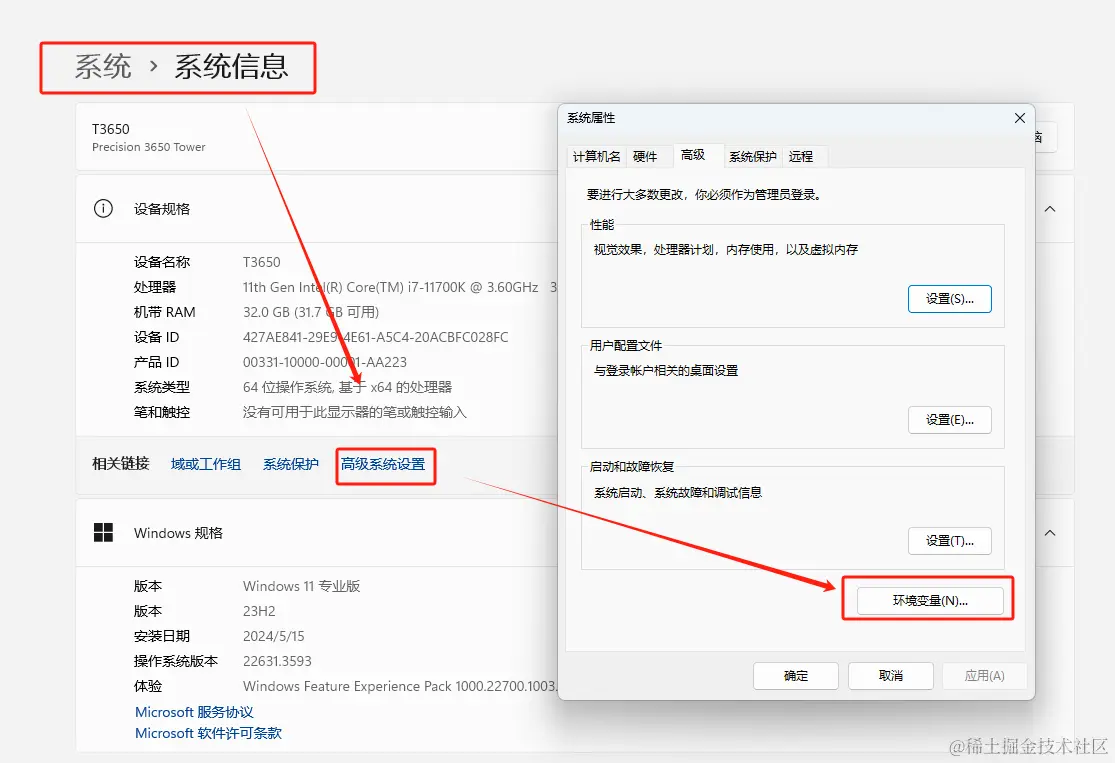Go back to 系统 via the breadcrumb
This screenshot has height=763, width=1115.
click(103, 67)
